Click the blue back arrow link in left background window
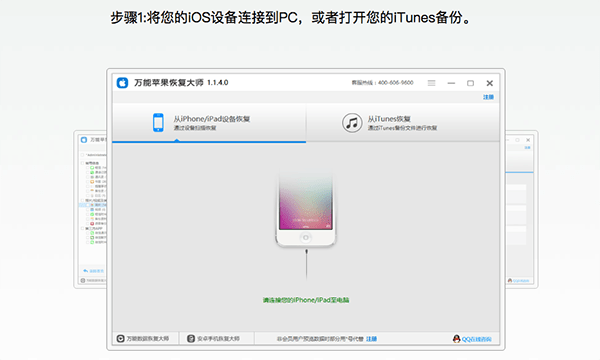Screen dimensions: 600x360 pos(93,271)
